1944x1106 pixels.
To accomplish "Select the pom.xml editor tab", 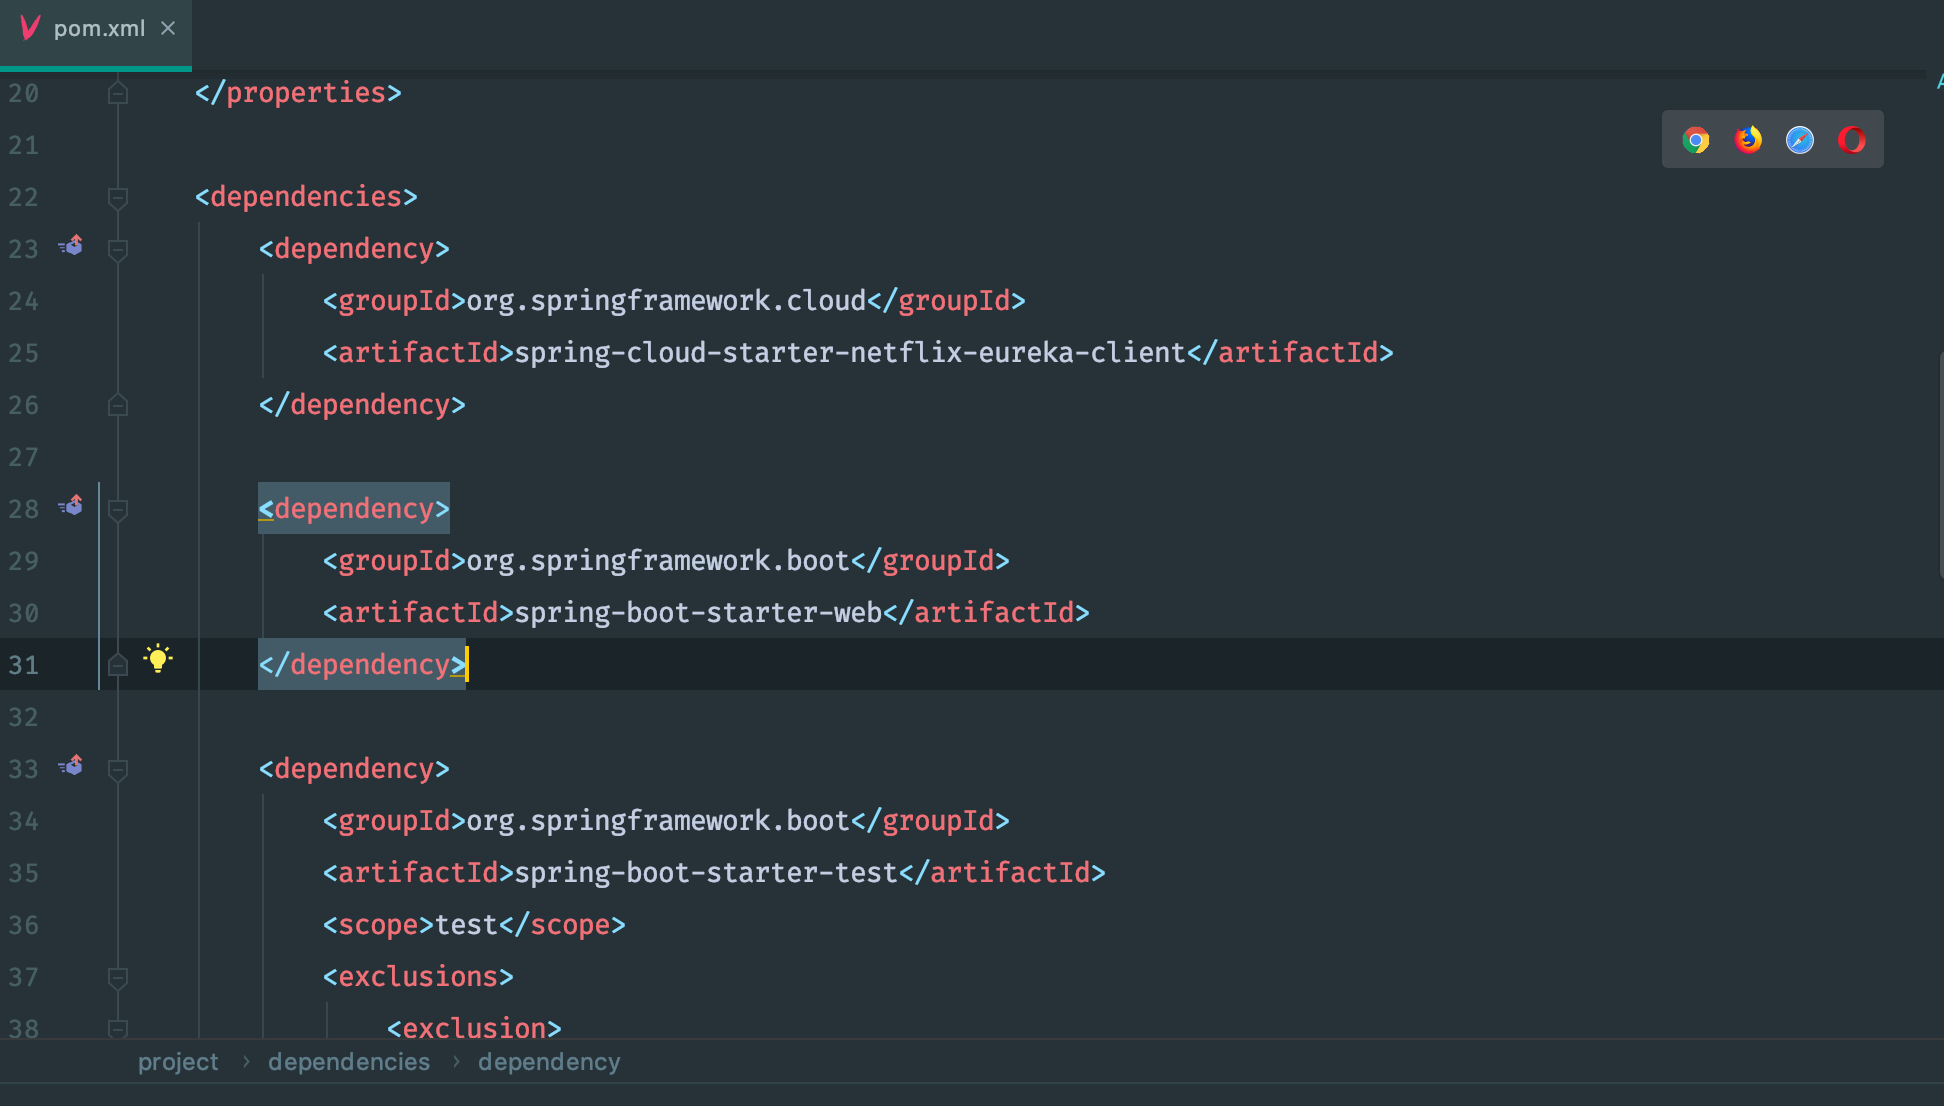I will click(98, 29).
